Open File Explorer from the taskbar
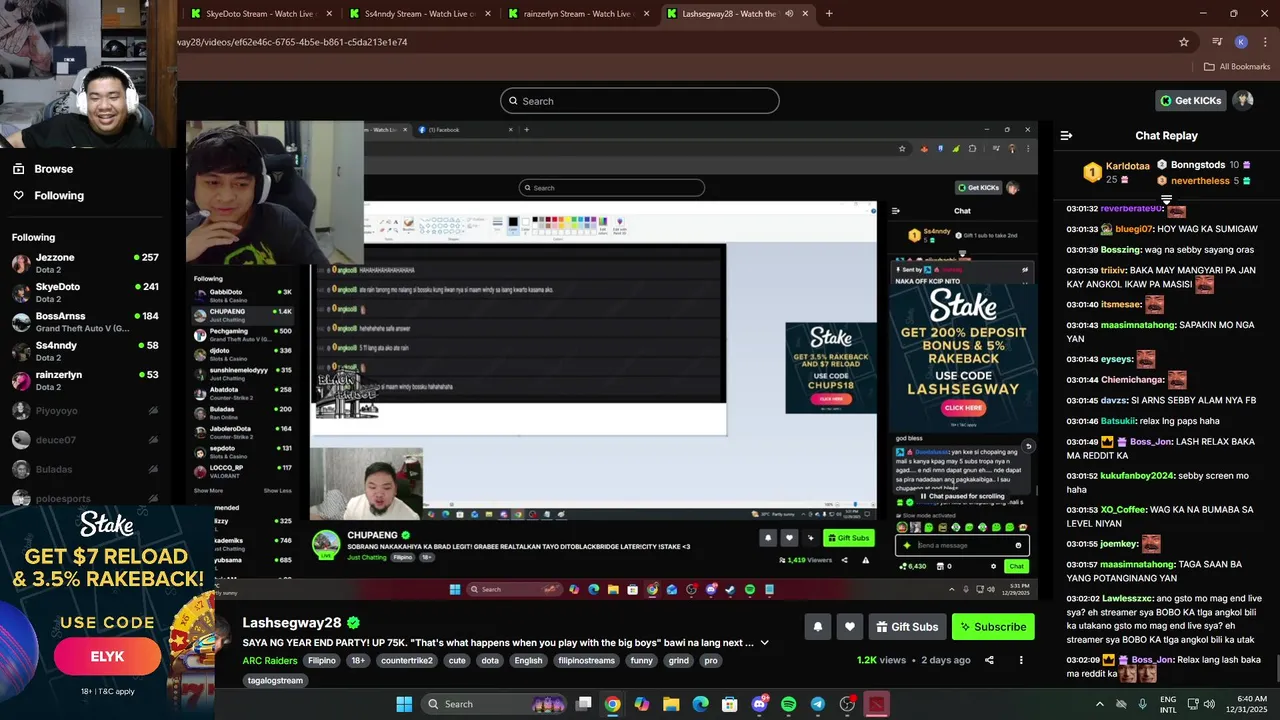This screenshot has height=720, width=1280. pos(671,704)
